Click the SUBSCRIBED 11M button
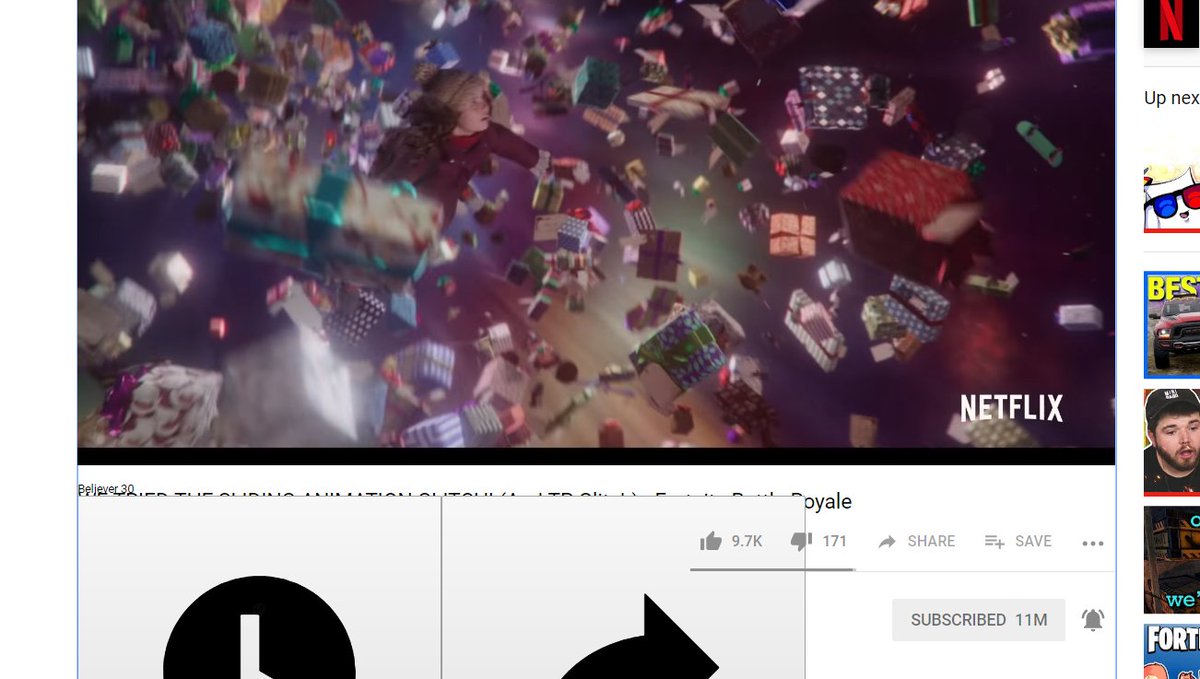Screen dimensions: 1200x679 (978, 620)
